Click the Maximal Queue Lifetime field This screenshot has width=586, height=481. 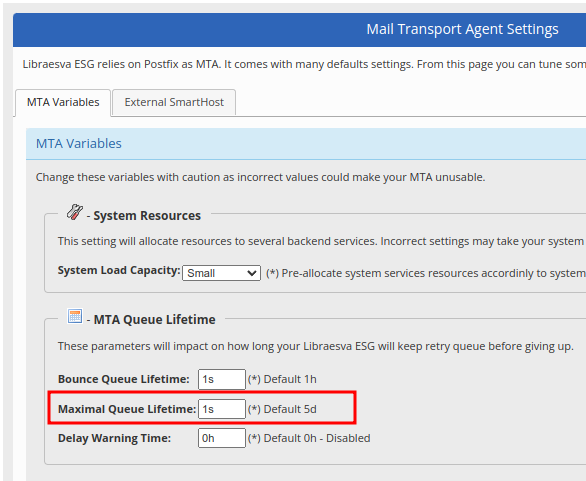[222, 409]
